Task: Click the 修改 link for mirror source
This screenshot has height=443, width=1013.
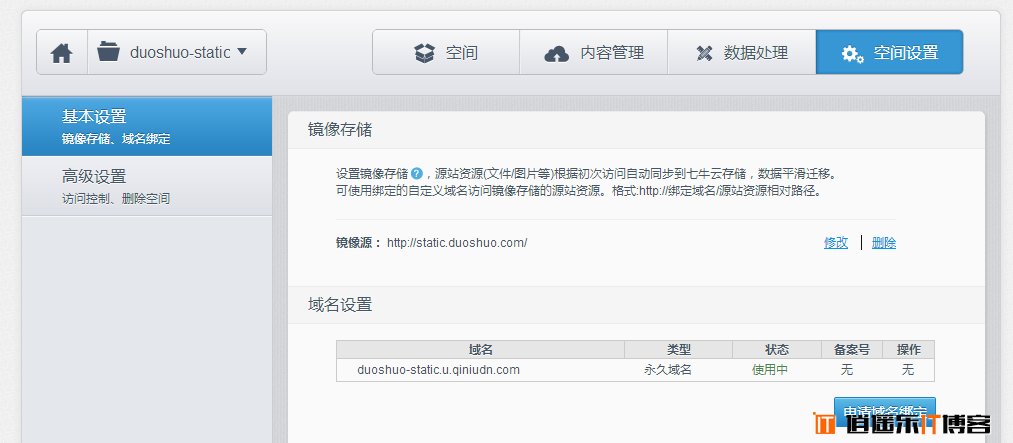Action: 836,243
